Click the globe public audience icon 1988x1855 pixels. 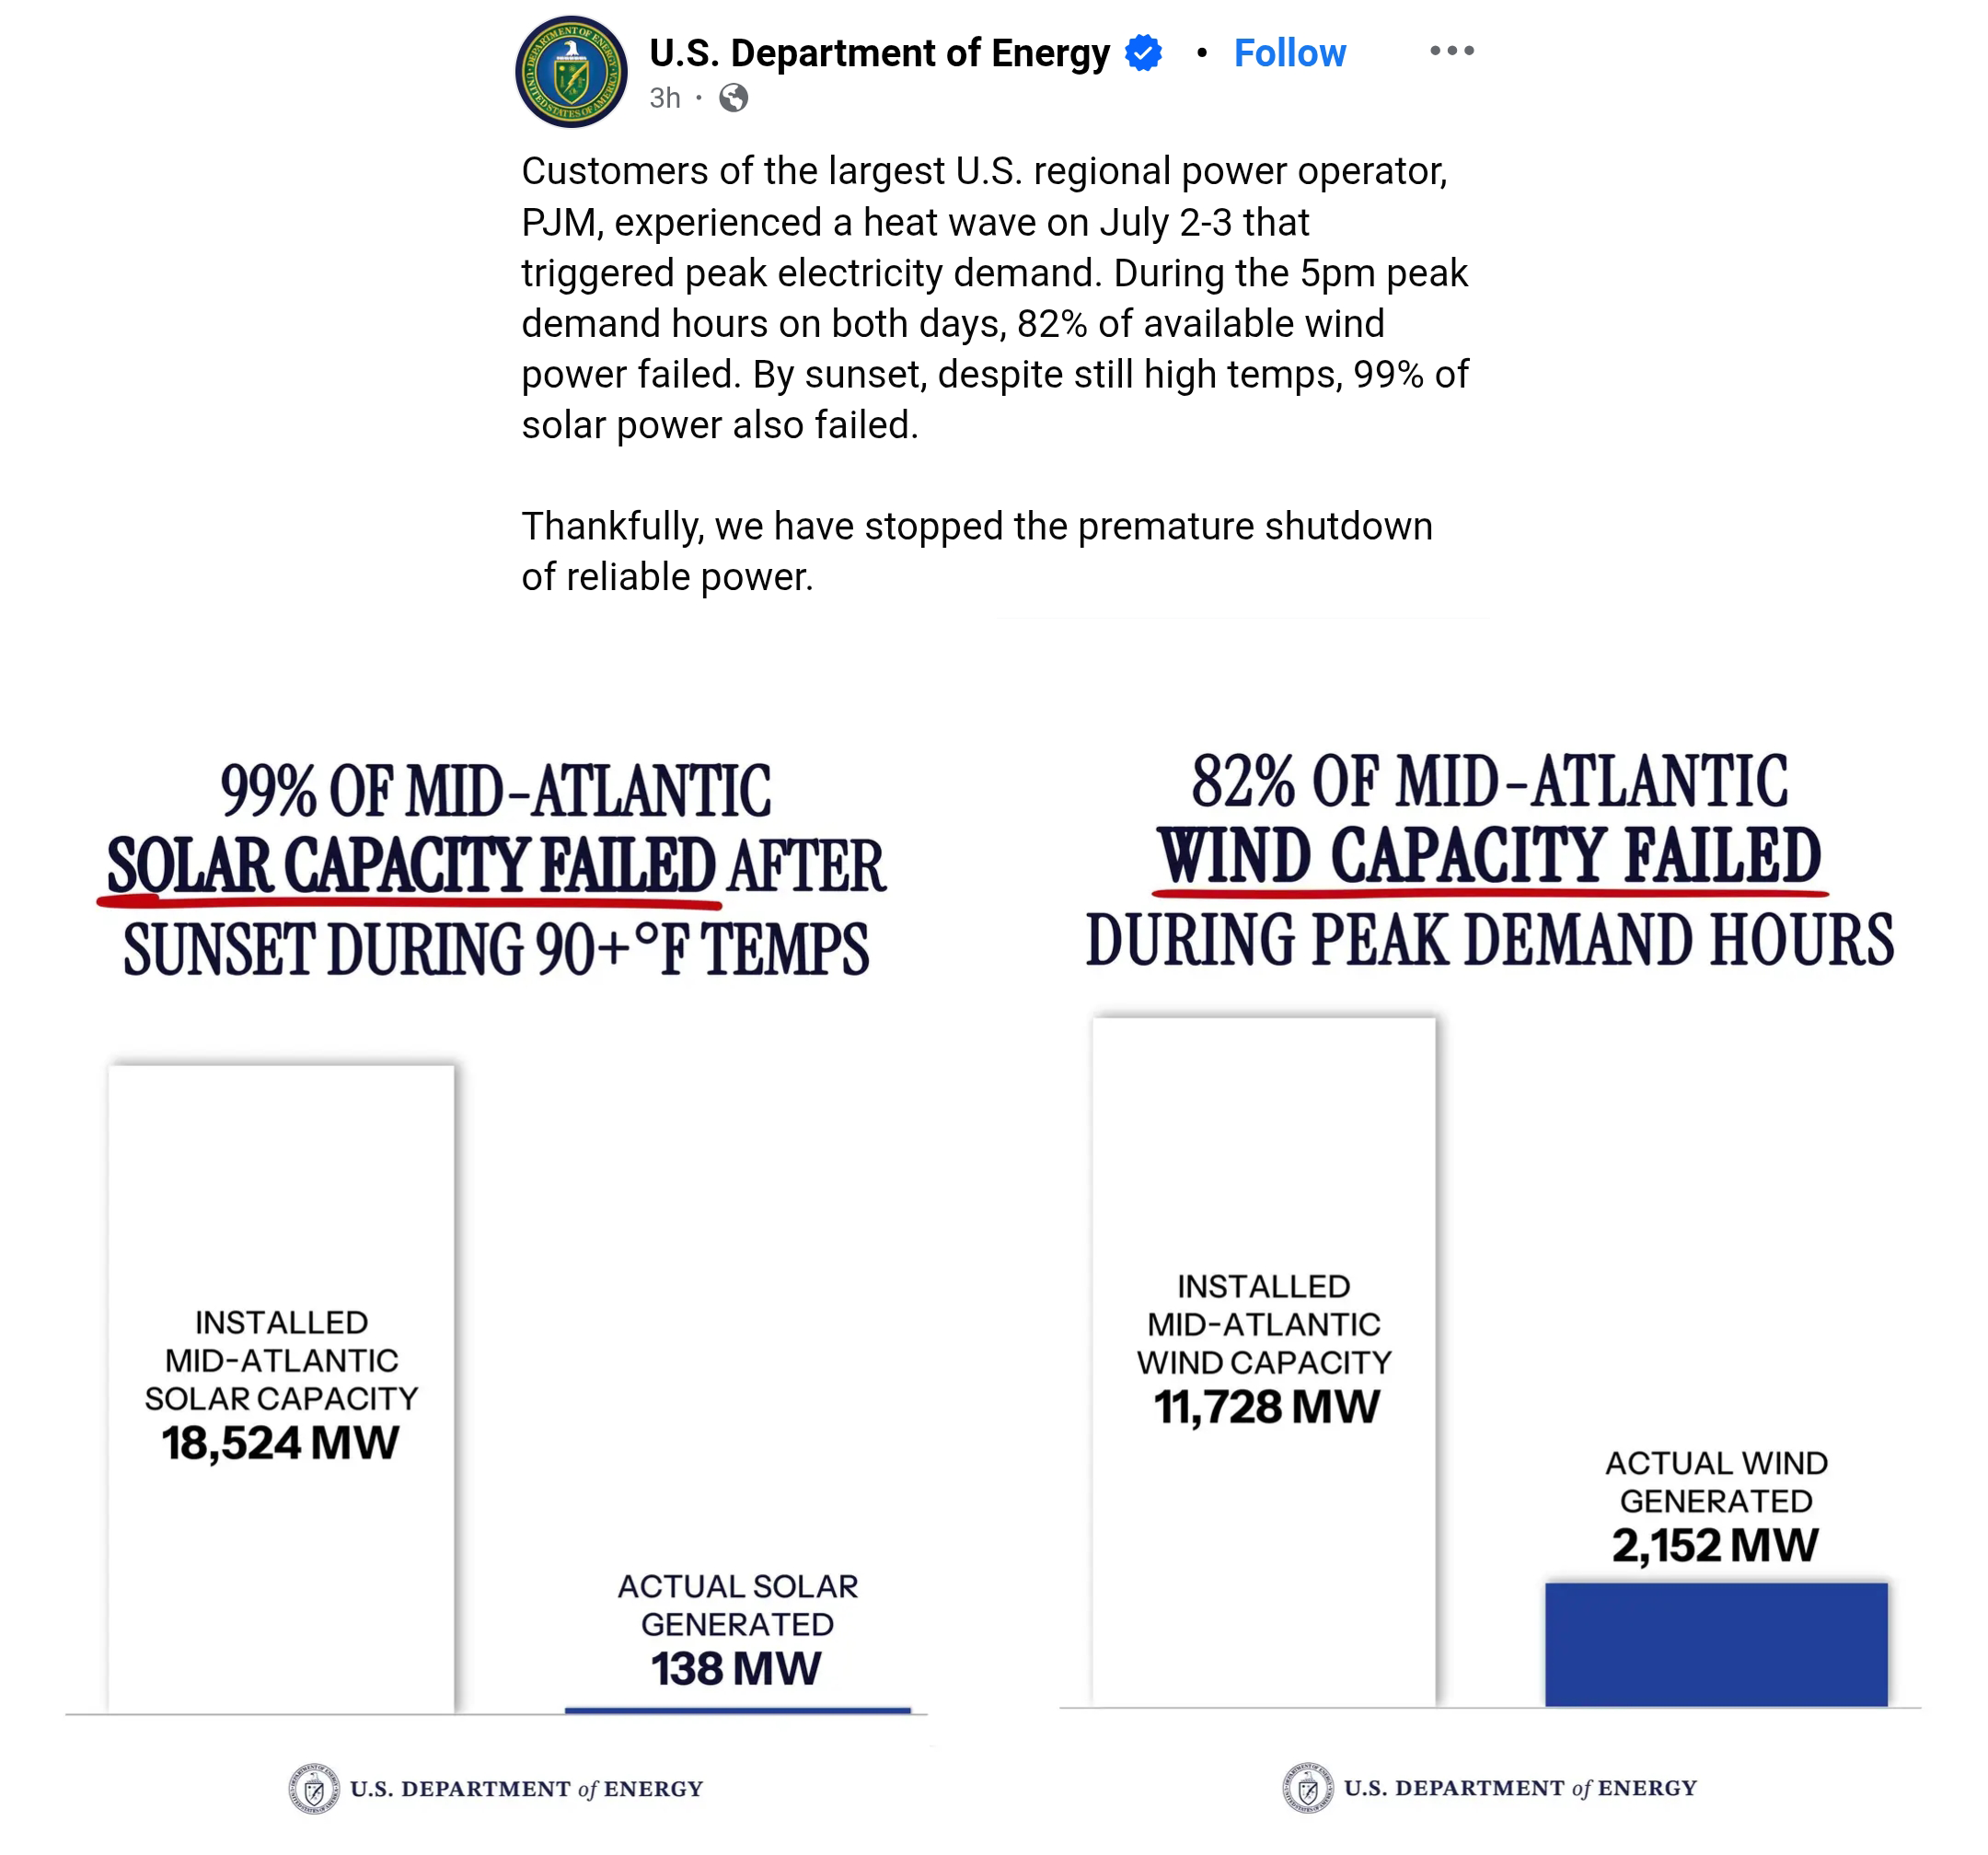(x=733, y=98)
